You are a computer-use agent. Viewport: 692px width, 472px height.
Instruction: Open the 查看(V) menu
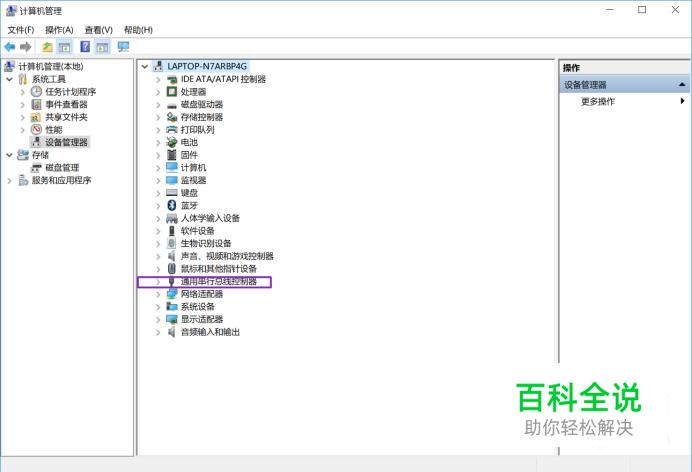pos(98,30)
